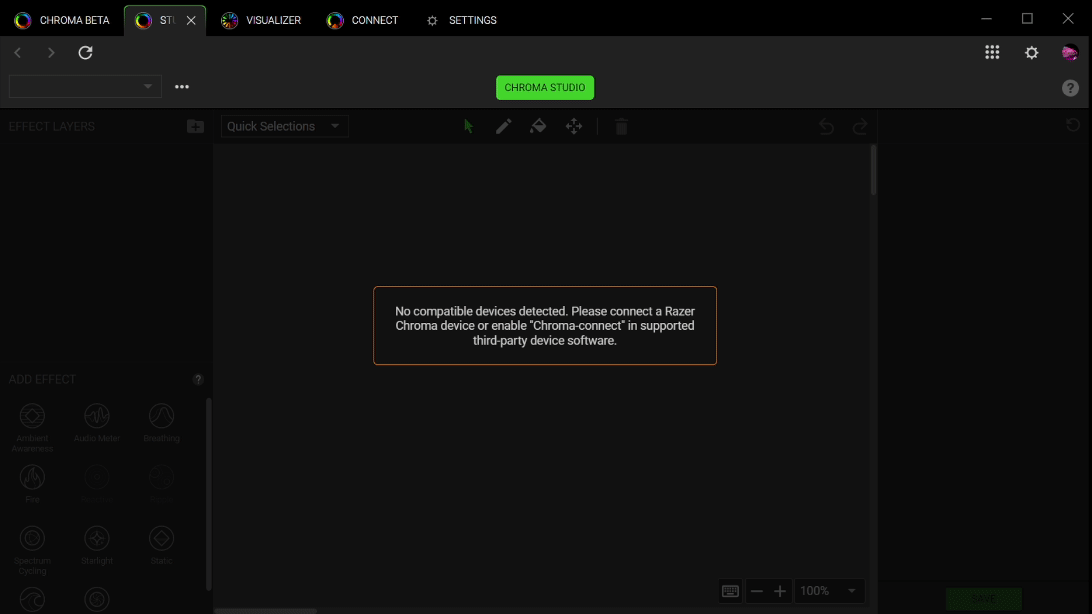Open the Add Effect help tooltip

(x=198, y=379)
